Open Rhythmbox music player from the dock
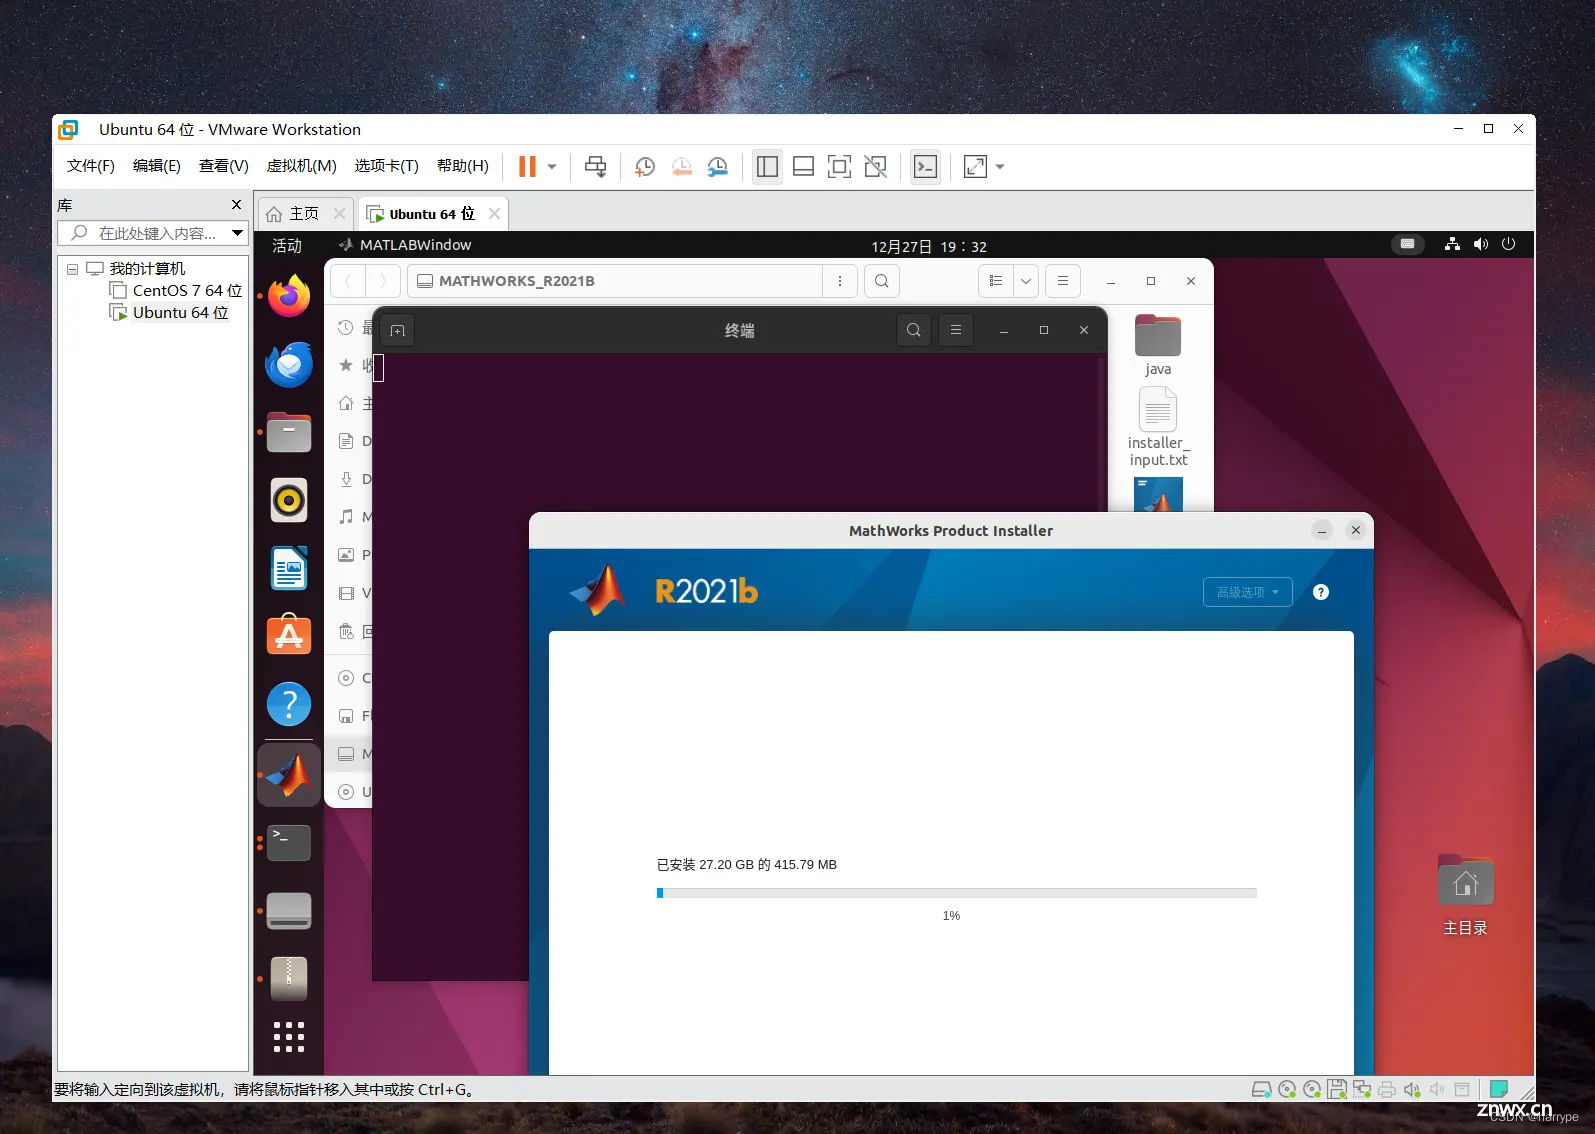1595x1134 pixels. pos(289,501)
